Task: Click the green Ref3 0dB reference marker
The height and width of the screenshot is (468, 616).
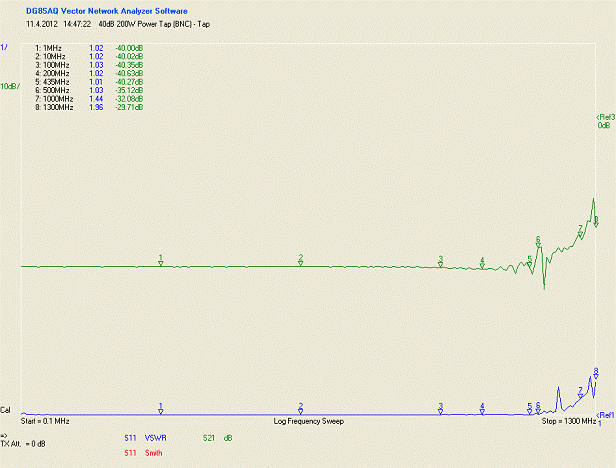Action: (x=604, y=121)
